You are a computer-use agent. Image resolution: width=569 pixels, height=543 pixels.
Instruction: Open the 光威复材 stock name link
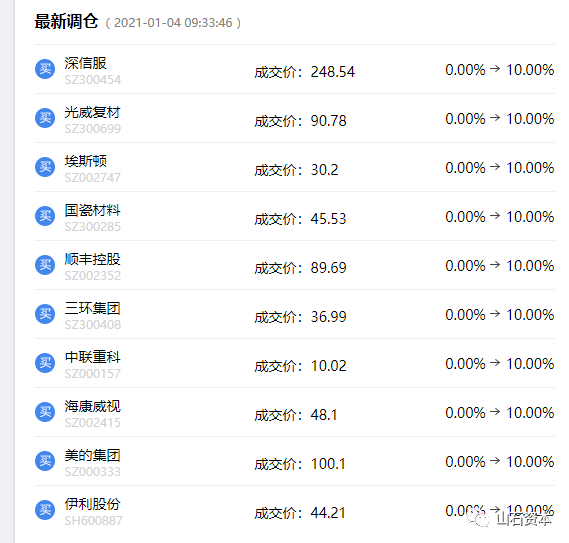[x=93, y=112]
